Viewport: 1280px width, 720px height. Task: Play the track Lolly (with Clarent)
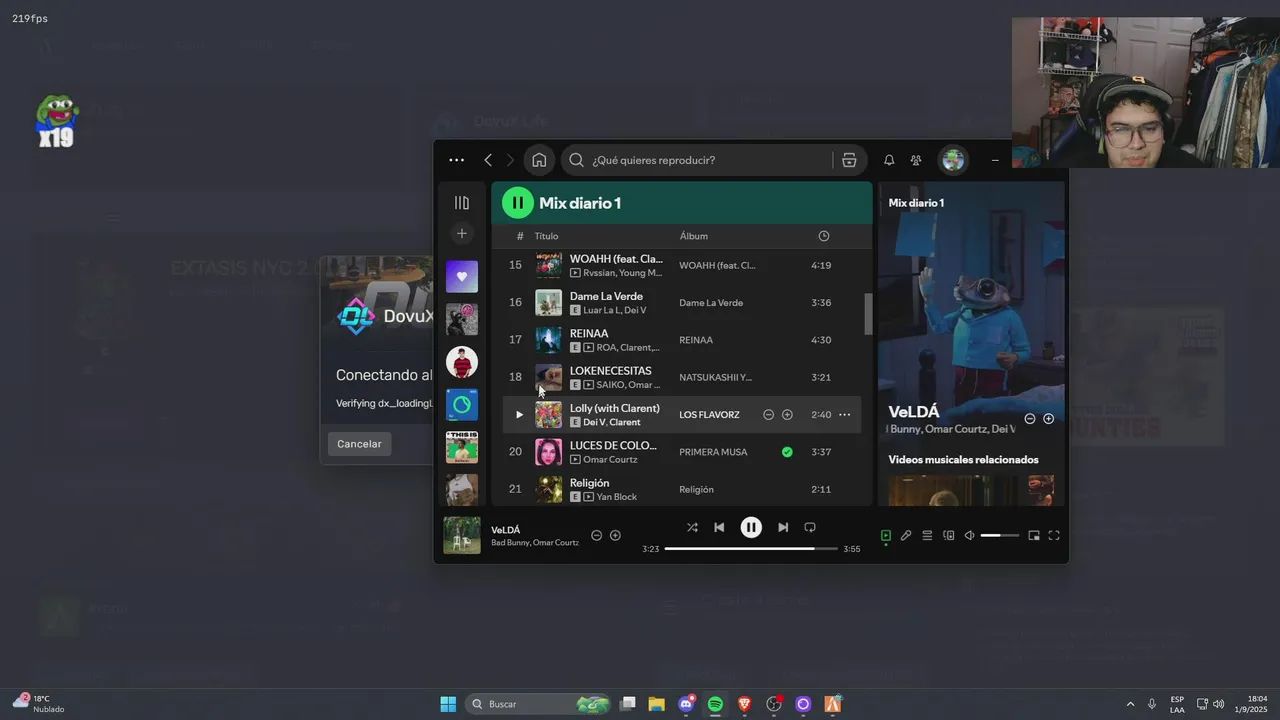tap(519, 414)
